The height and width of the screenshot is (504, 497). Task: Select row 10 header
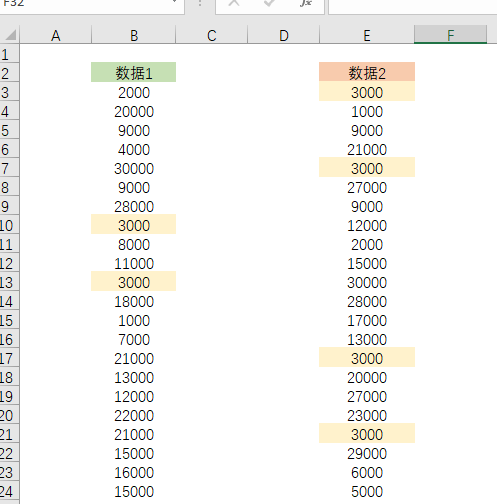pyautogui.click(x=9, y=225)
